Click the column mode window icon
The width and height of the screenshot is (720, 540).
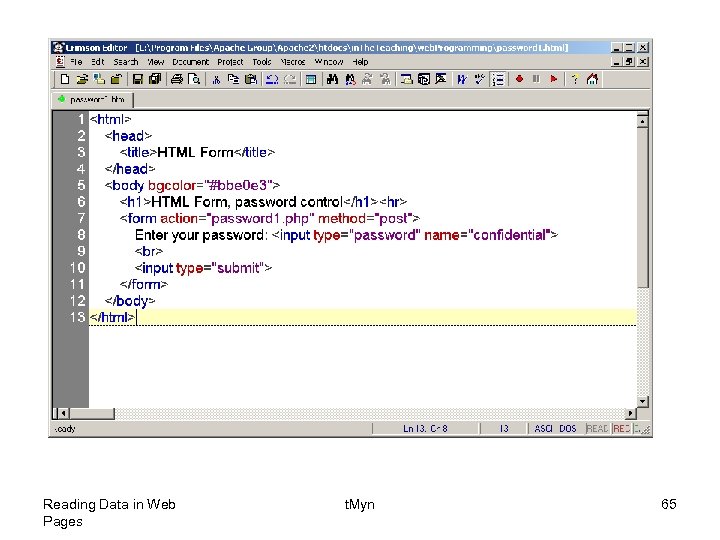point(311,79)
